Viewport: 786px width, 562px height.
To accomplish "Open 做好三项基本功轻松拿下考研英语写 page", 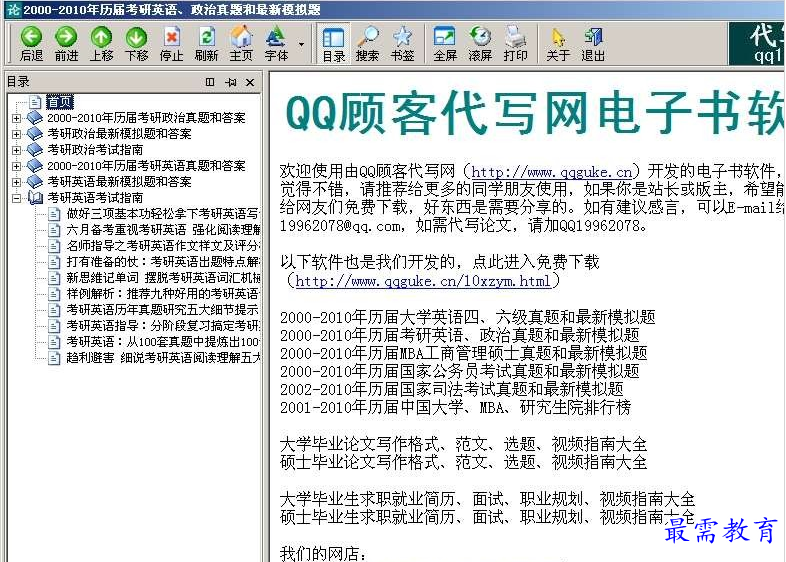I will pyautogui.click(x=163, y=214).
